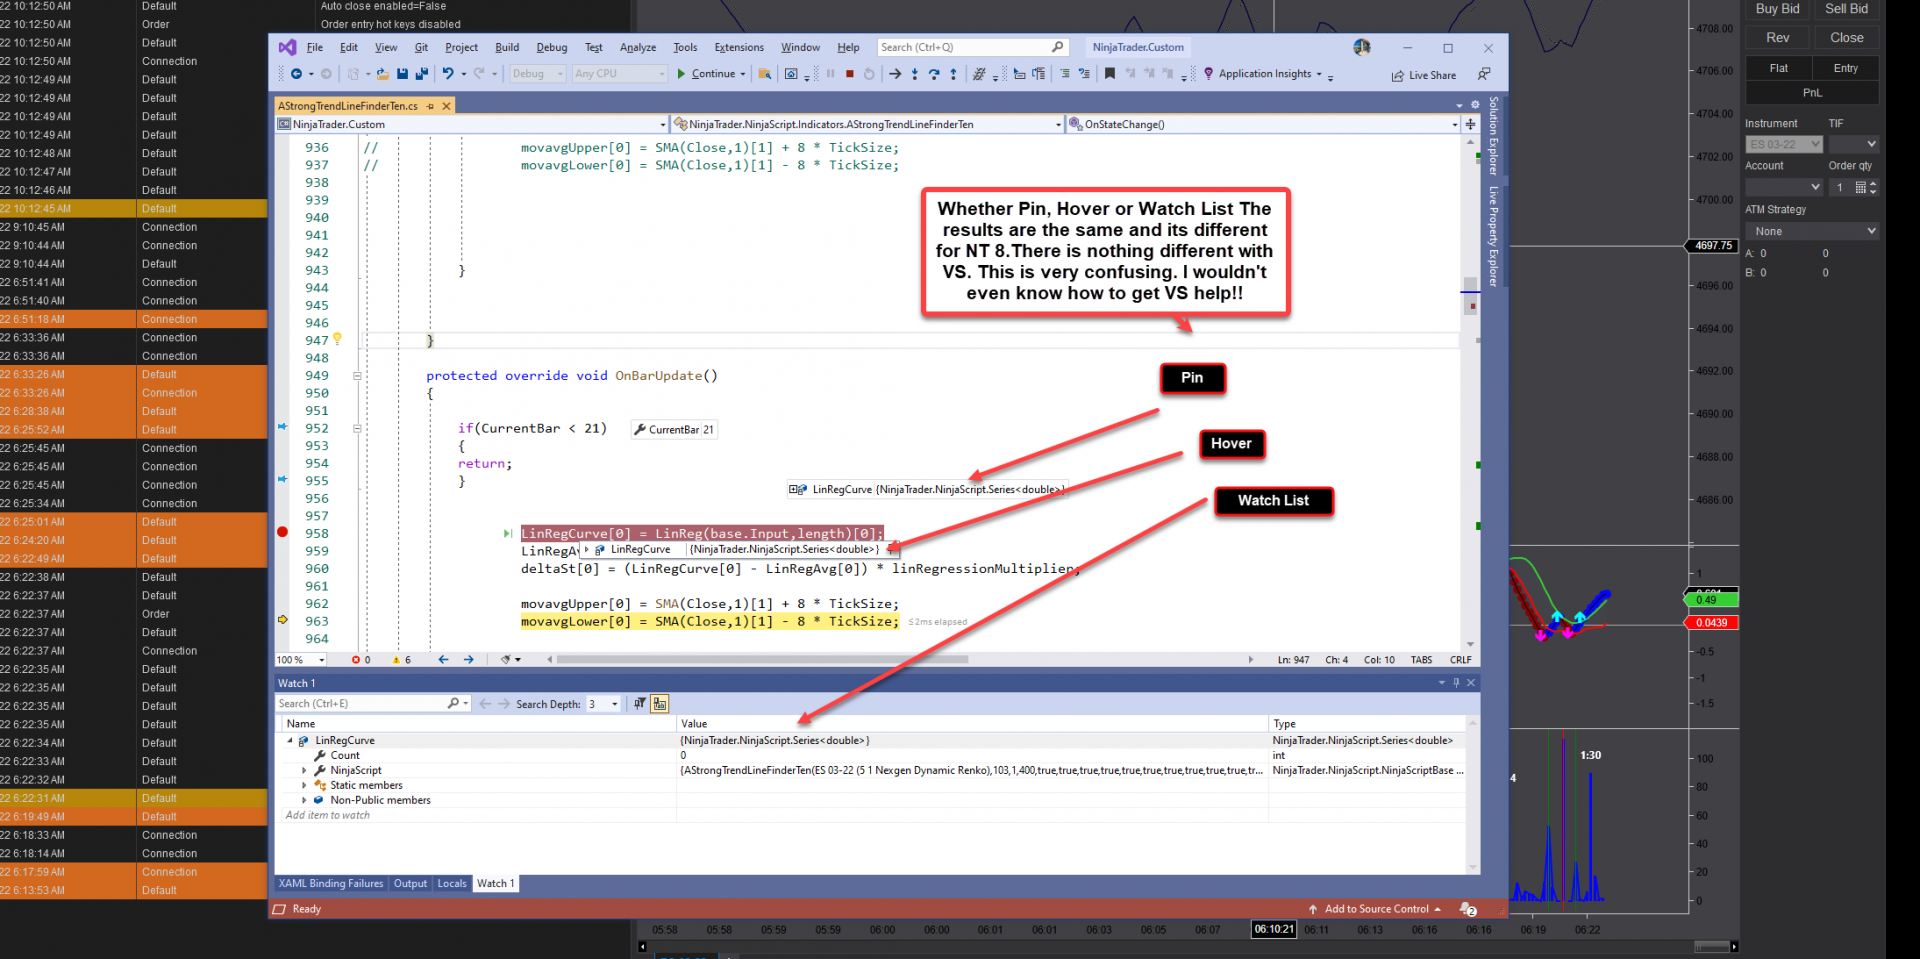The width and height of the screenshot is (1920, 959).
Task: Click the Step Into debug icon
Action: pyautogui.click(x=914, y=74)
